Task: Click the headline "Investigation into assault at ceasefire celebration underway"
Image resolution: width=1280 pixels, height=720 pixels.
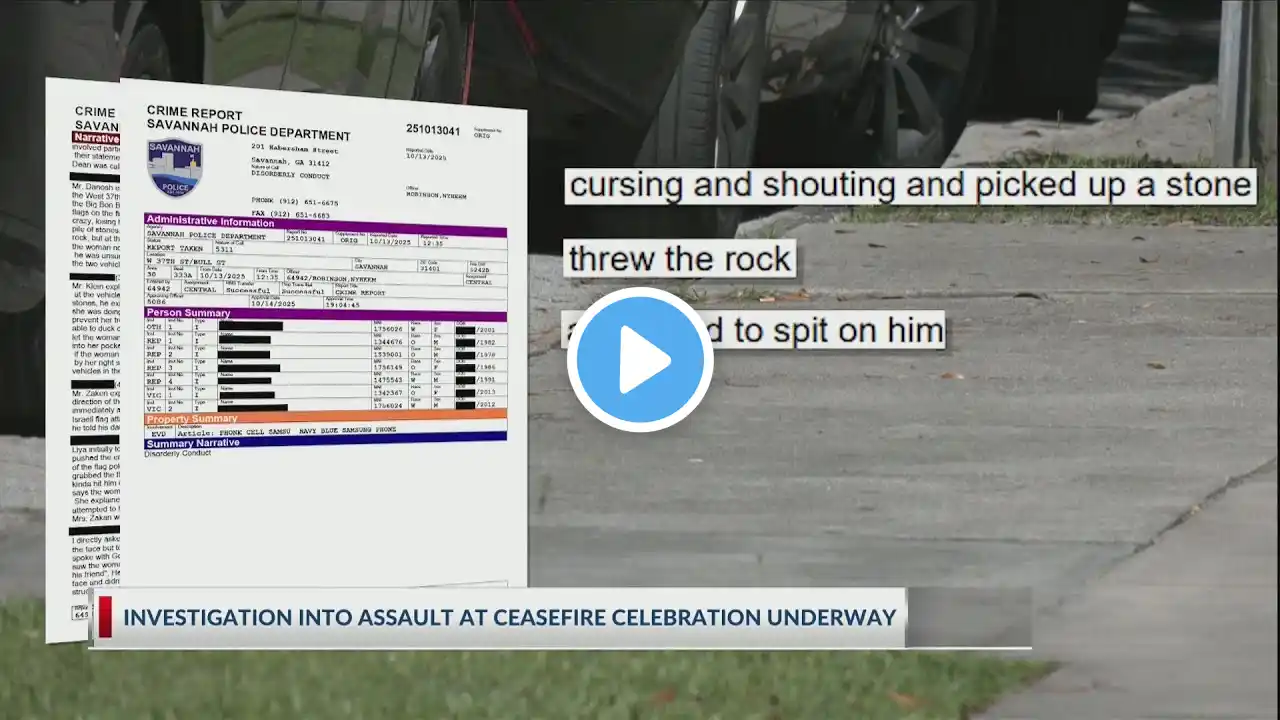Action: click(x=509, y=617)
